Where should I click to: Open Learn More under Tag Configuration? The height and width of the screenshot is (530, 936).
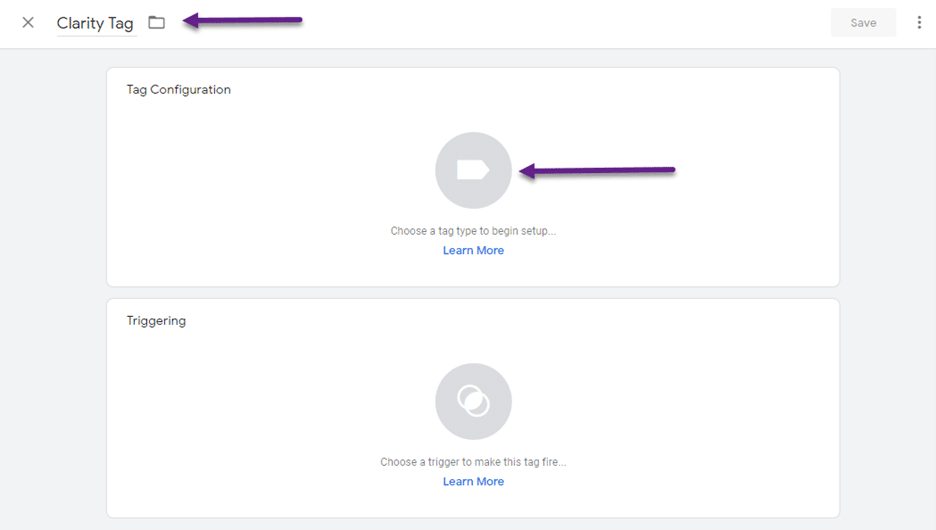point(473,251)
